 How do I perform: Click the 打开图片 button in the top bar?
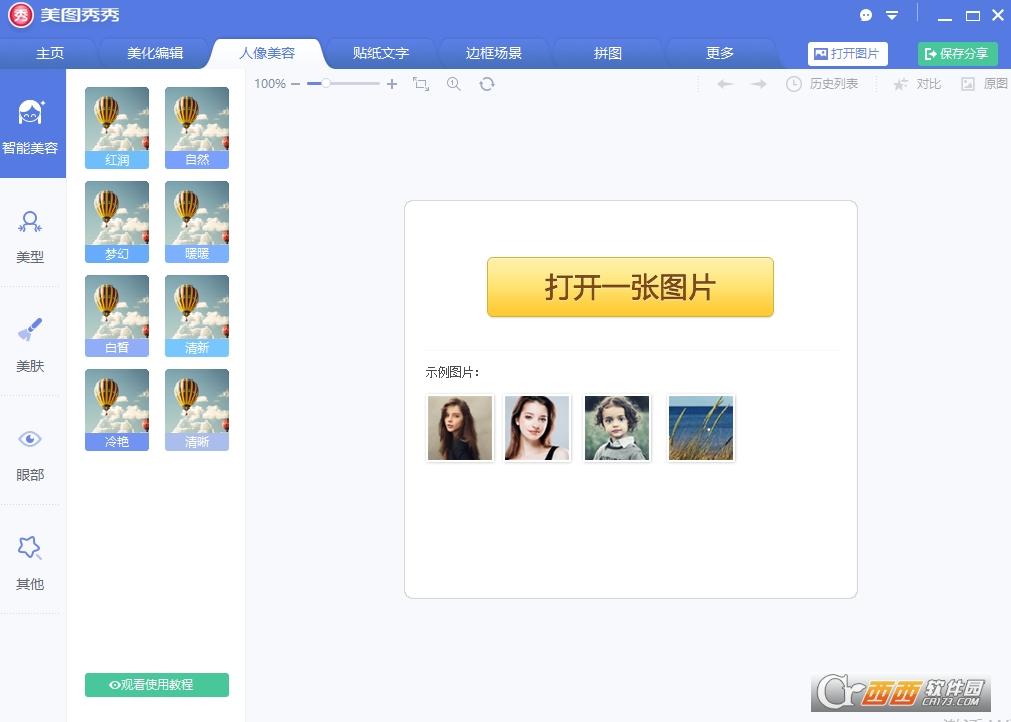tap(847, 54)
